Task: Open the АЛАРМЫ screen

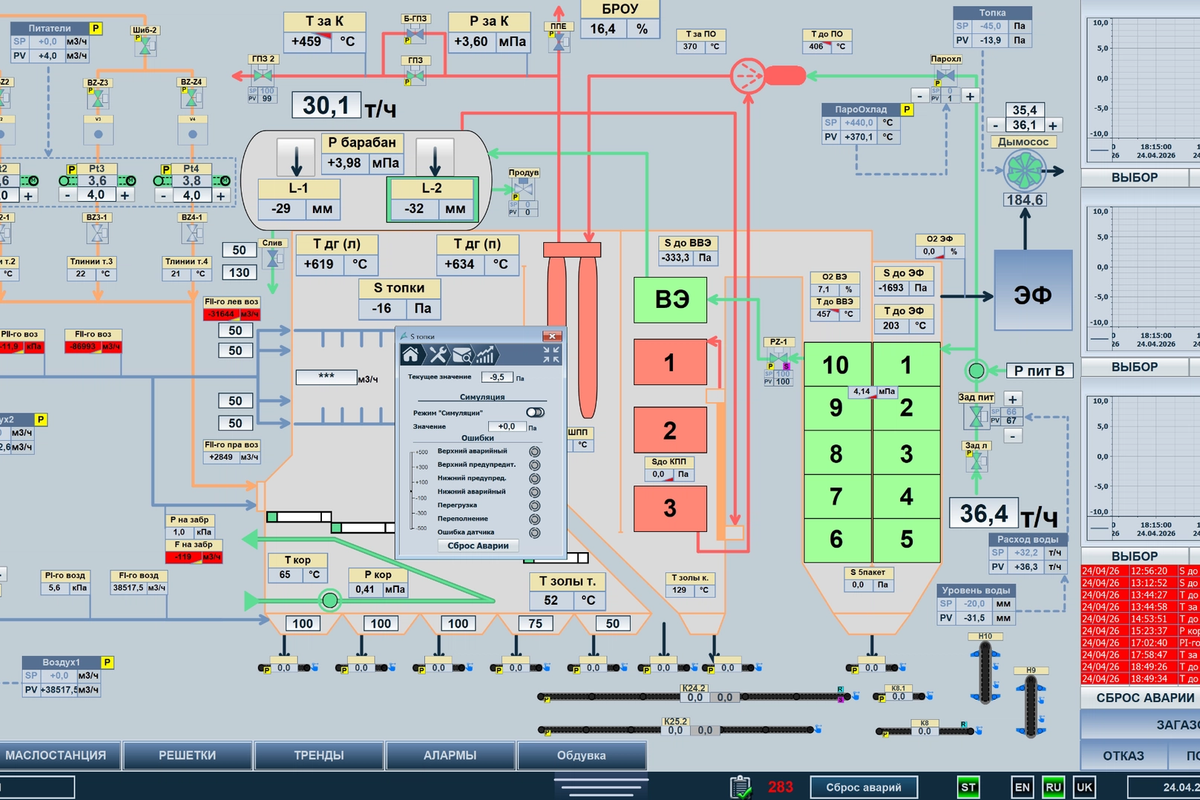Action: [450, 755]
